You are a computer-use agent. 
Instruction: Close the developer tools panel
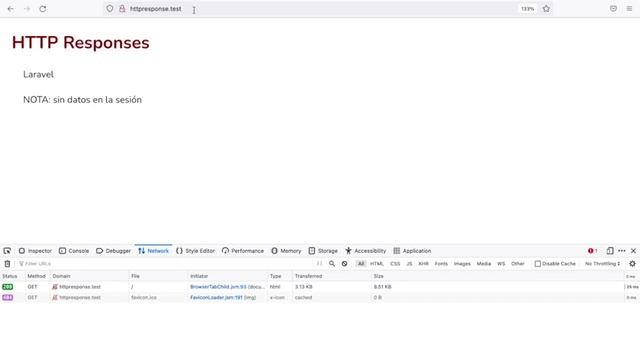click(x=633, y=251)
